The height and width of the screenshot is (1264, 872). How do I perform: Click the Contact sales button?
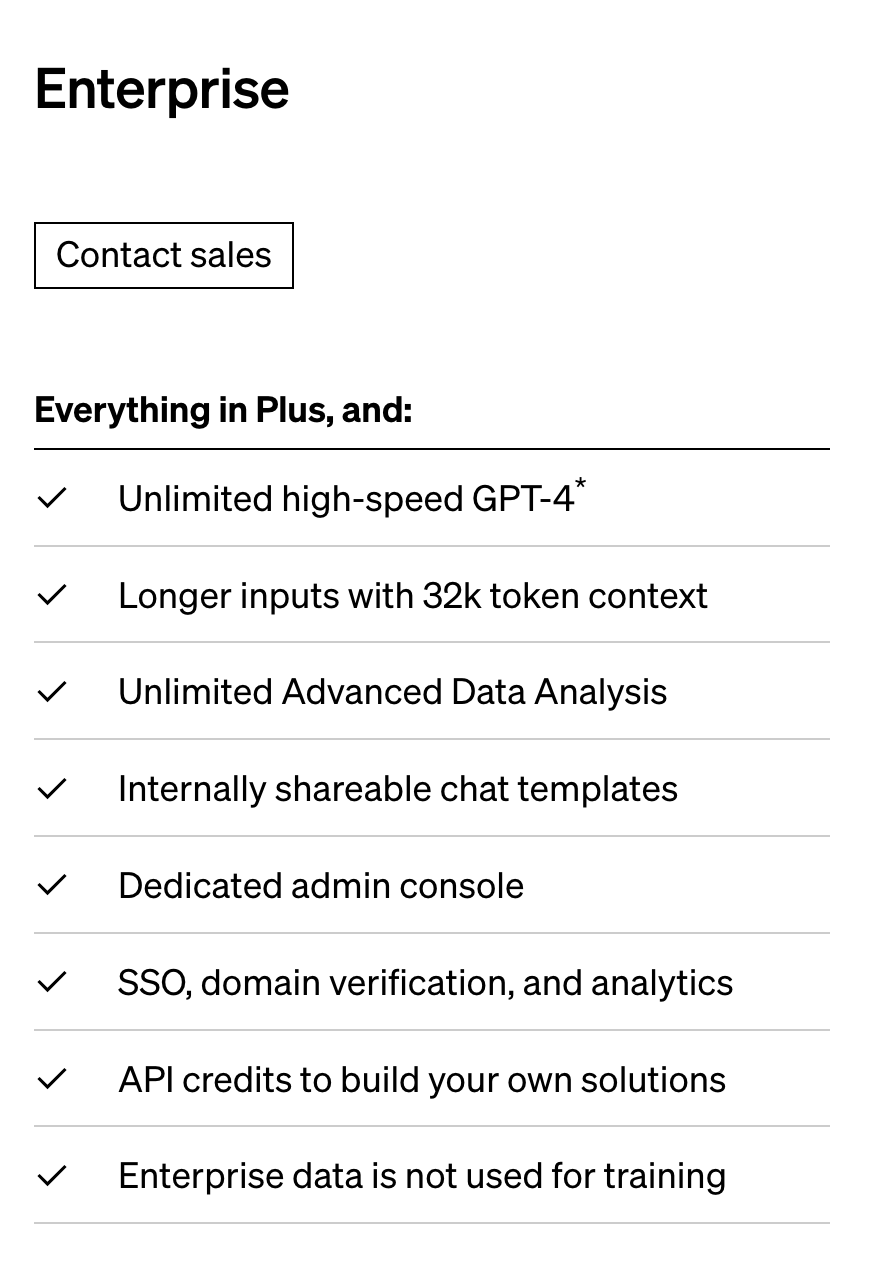(164, 255)
